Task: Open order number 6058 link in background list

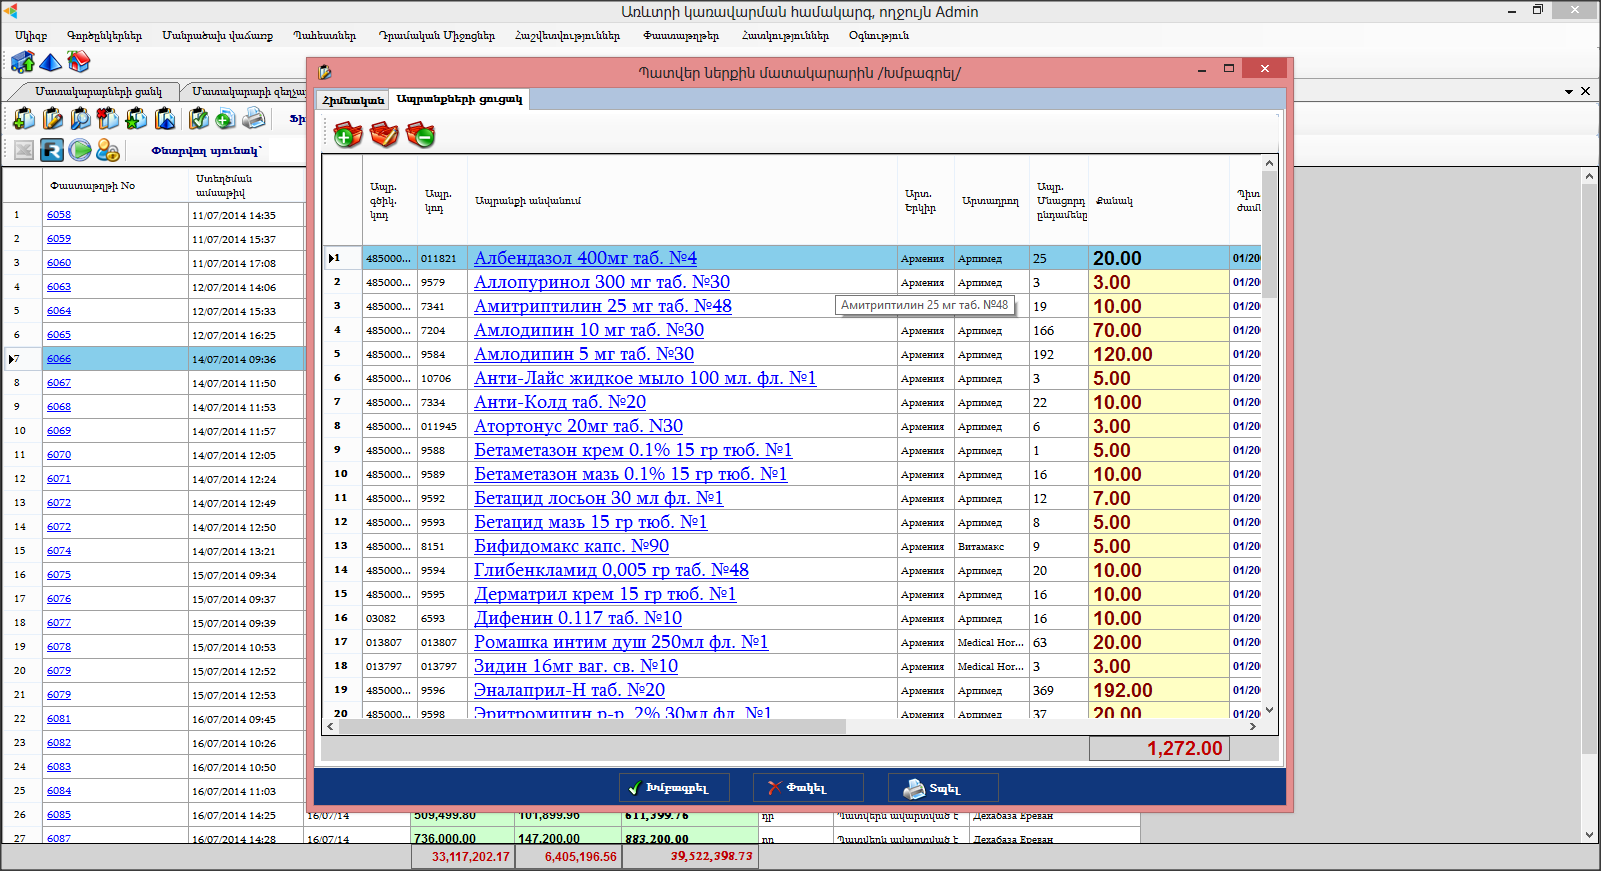Action: pyautogui.click(x=59, y=215)
